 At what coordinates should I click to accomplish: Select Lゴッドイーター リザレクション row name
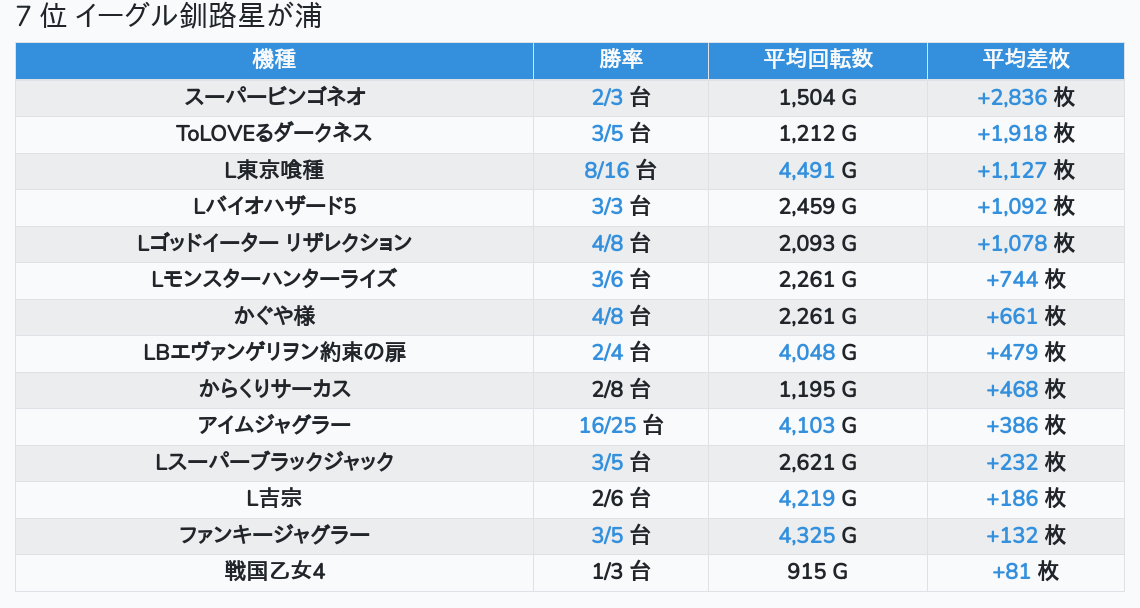(x=274, y=243)
